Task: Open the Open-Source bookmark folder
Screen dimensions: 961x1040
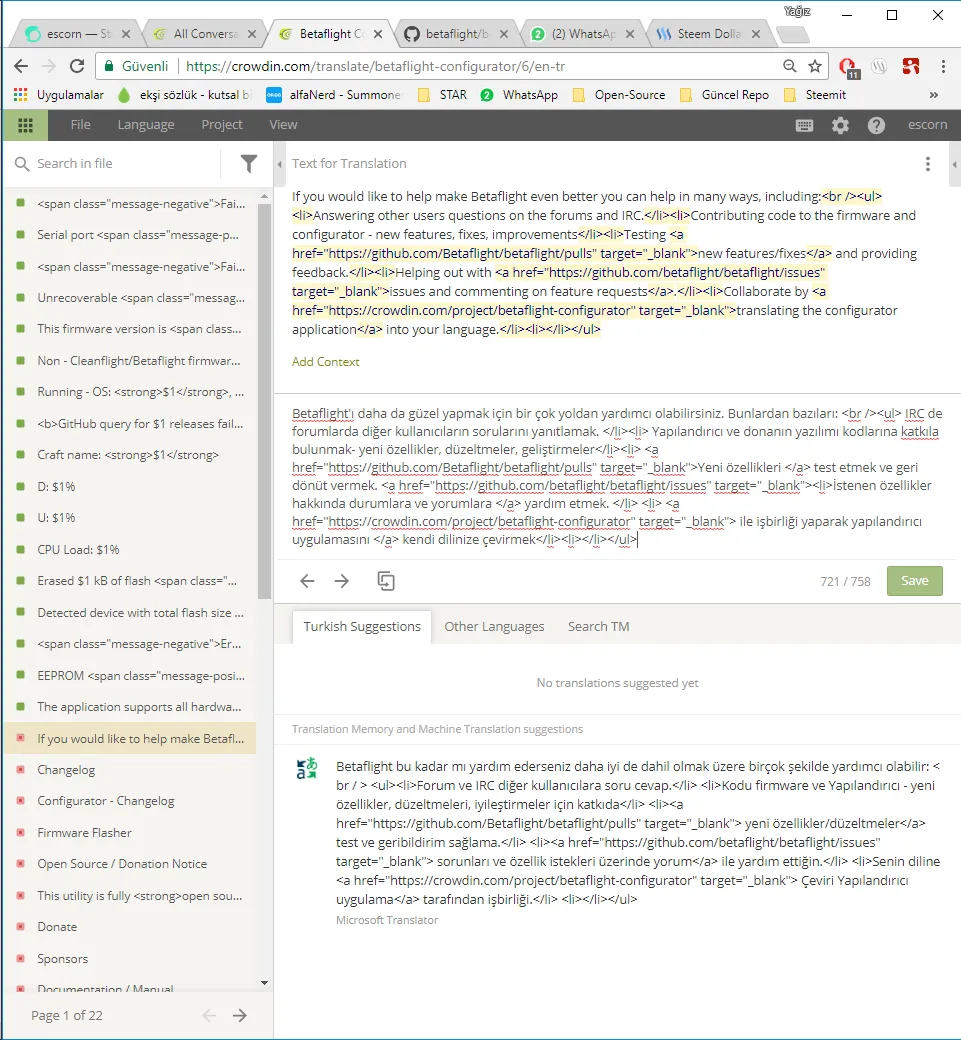Action: point(619,95)
